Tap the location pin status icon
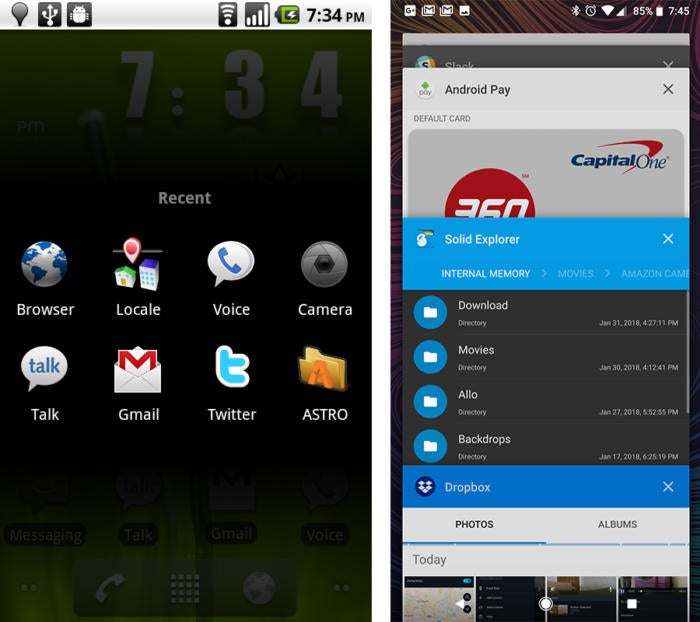Screen dimensions: 700x622 point(19,14)
